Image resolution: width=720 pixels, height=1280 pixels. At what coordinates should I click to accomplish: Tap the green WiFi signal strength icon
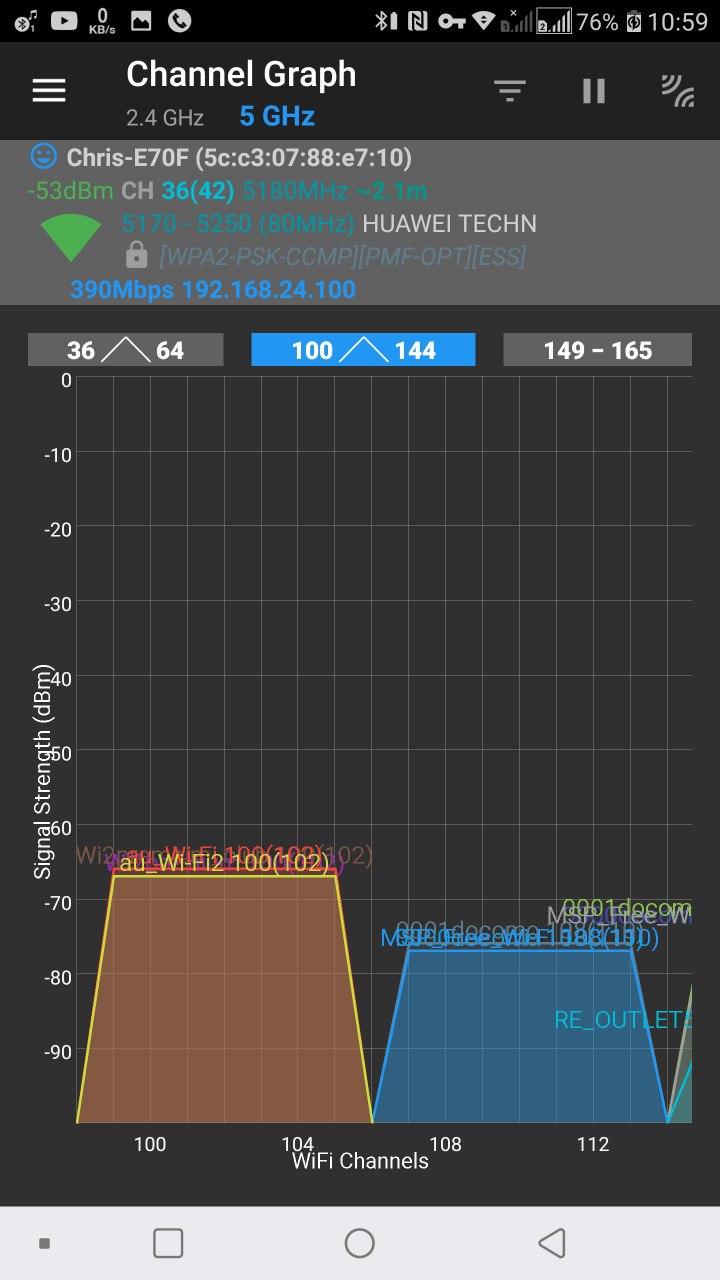pos(71,238)
